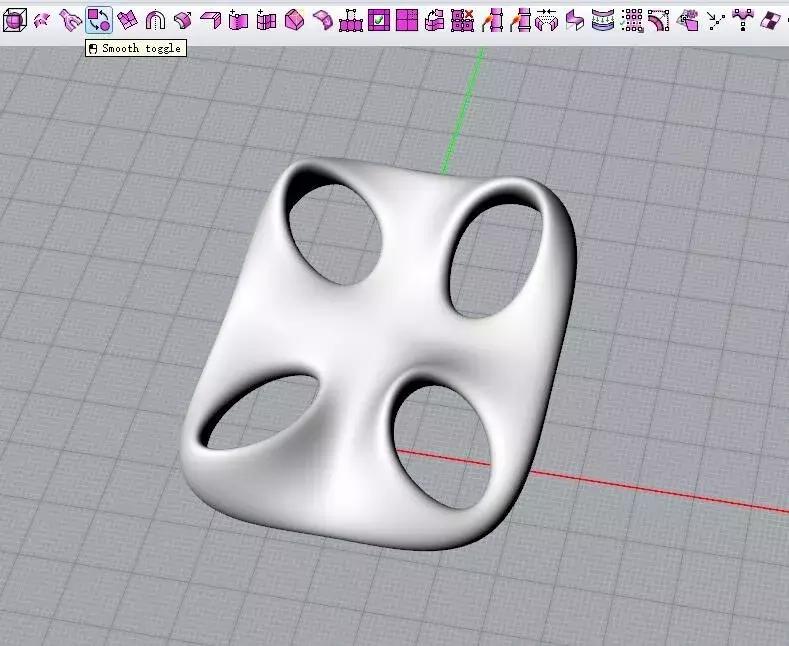Select the Y-shaped pipe tool icon

[x=69, y=18]
